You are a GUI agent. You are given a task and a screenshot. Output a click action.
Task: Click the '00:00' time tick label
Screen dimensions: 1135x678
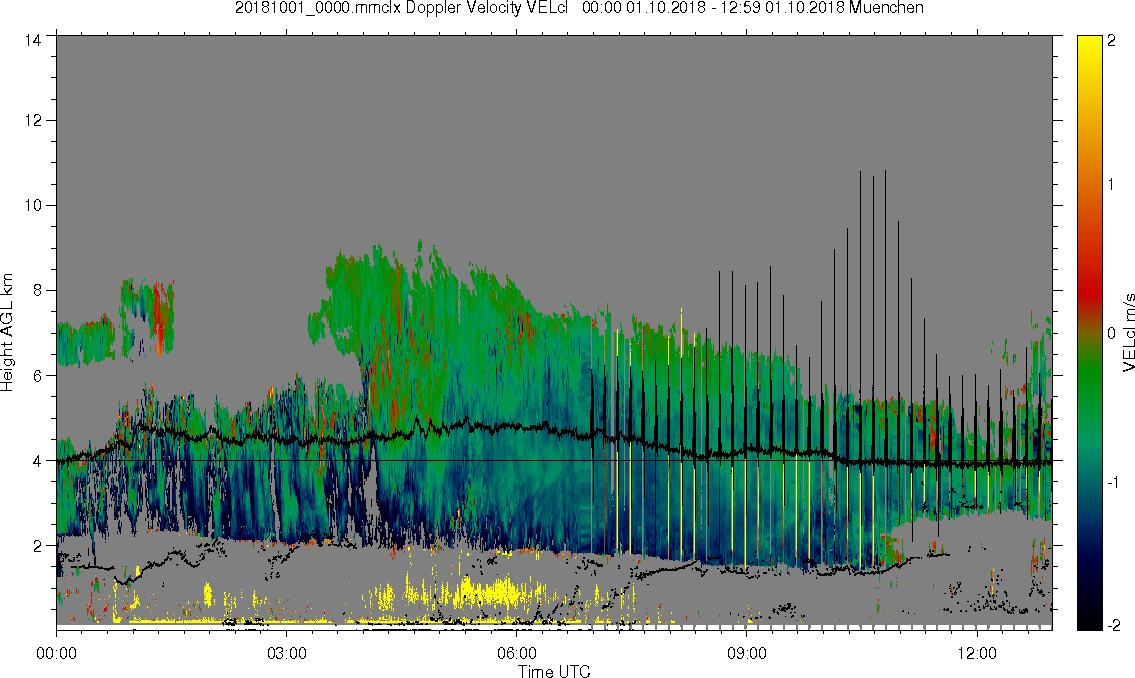point(56,653)
